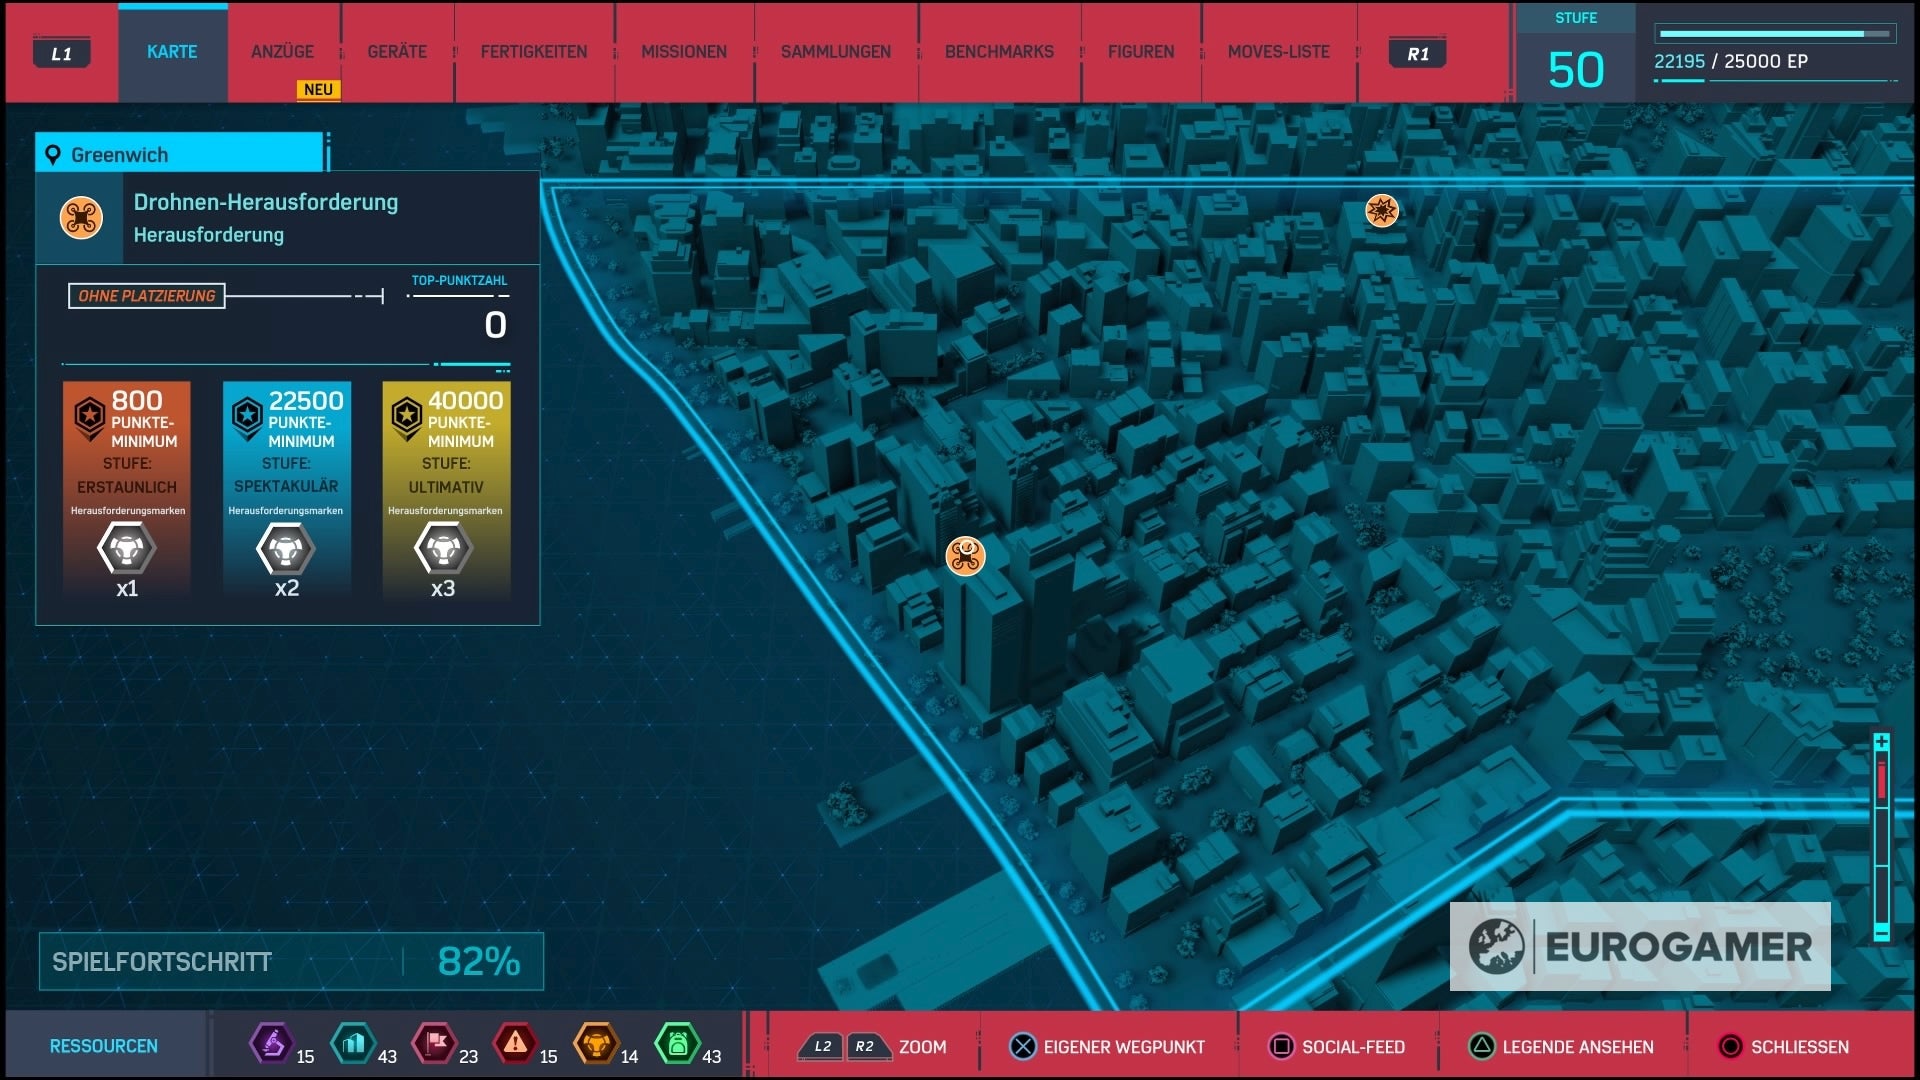Open the Anzüge tab

coord(282,52)
